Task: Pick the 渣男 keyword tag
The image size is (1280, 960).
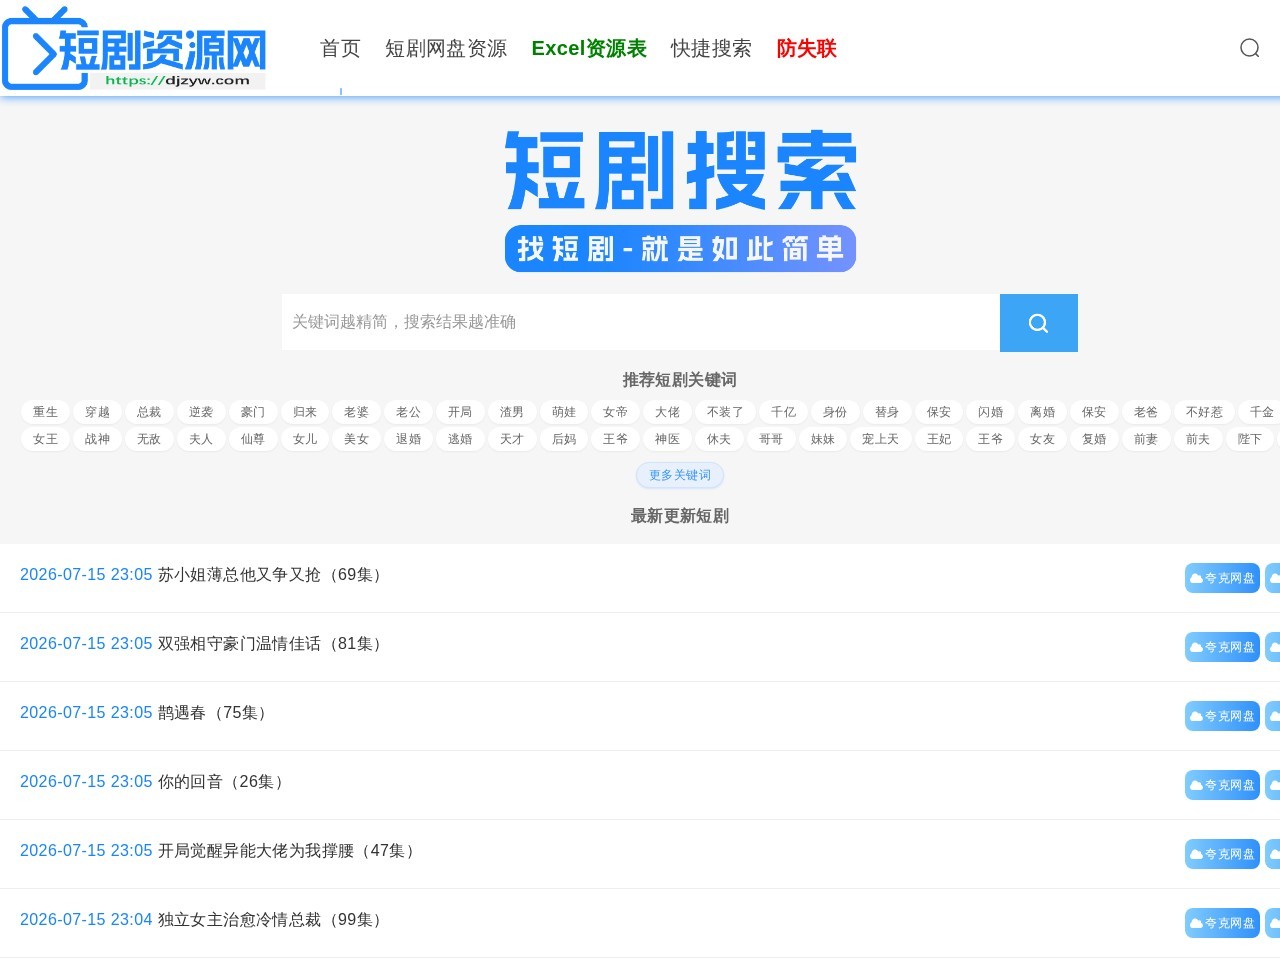Action: click(512, 412)
